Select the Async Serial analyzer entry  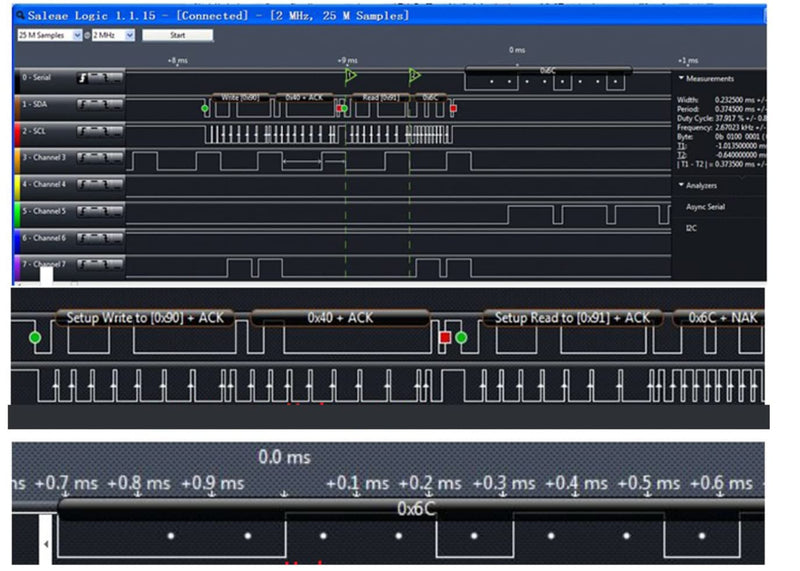705,207
